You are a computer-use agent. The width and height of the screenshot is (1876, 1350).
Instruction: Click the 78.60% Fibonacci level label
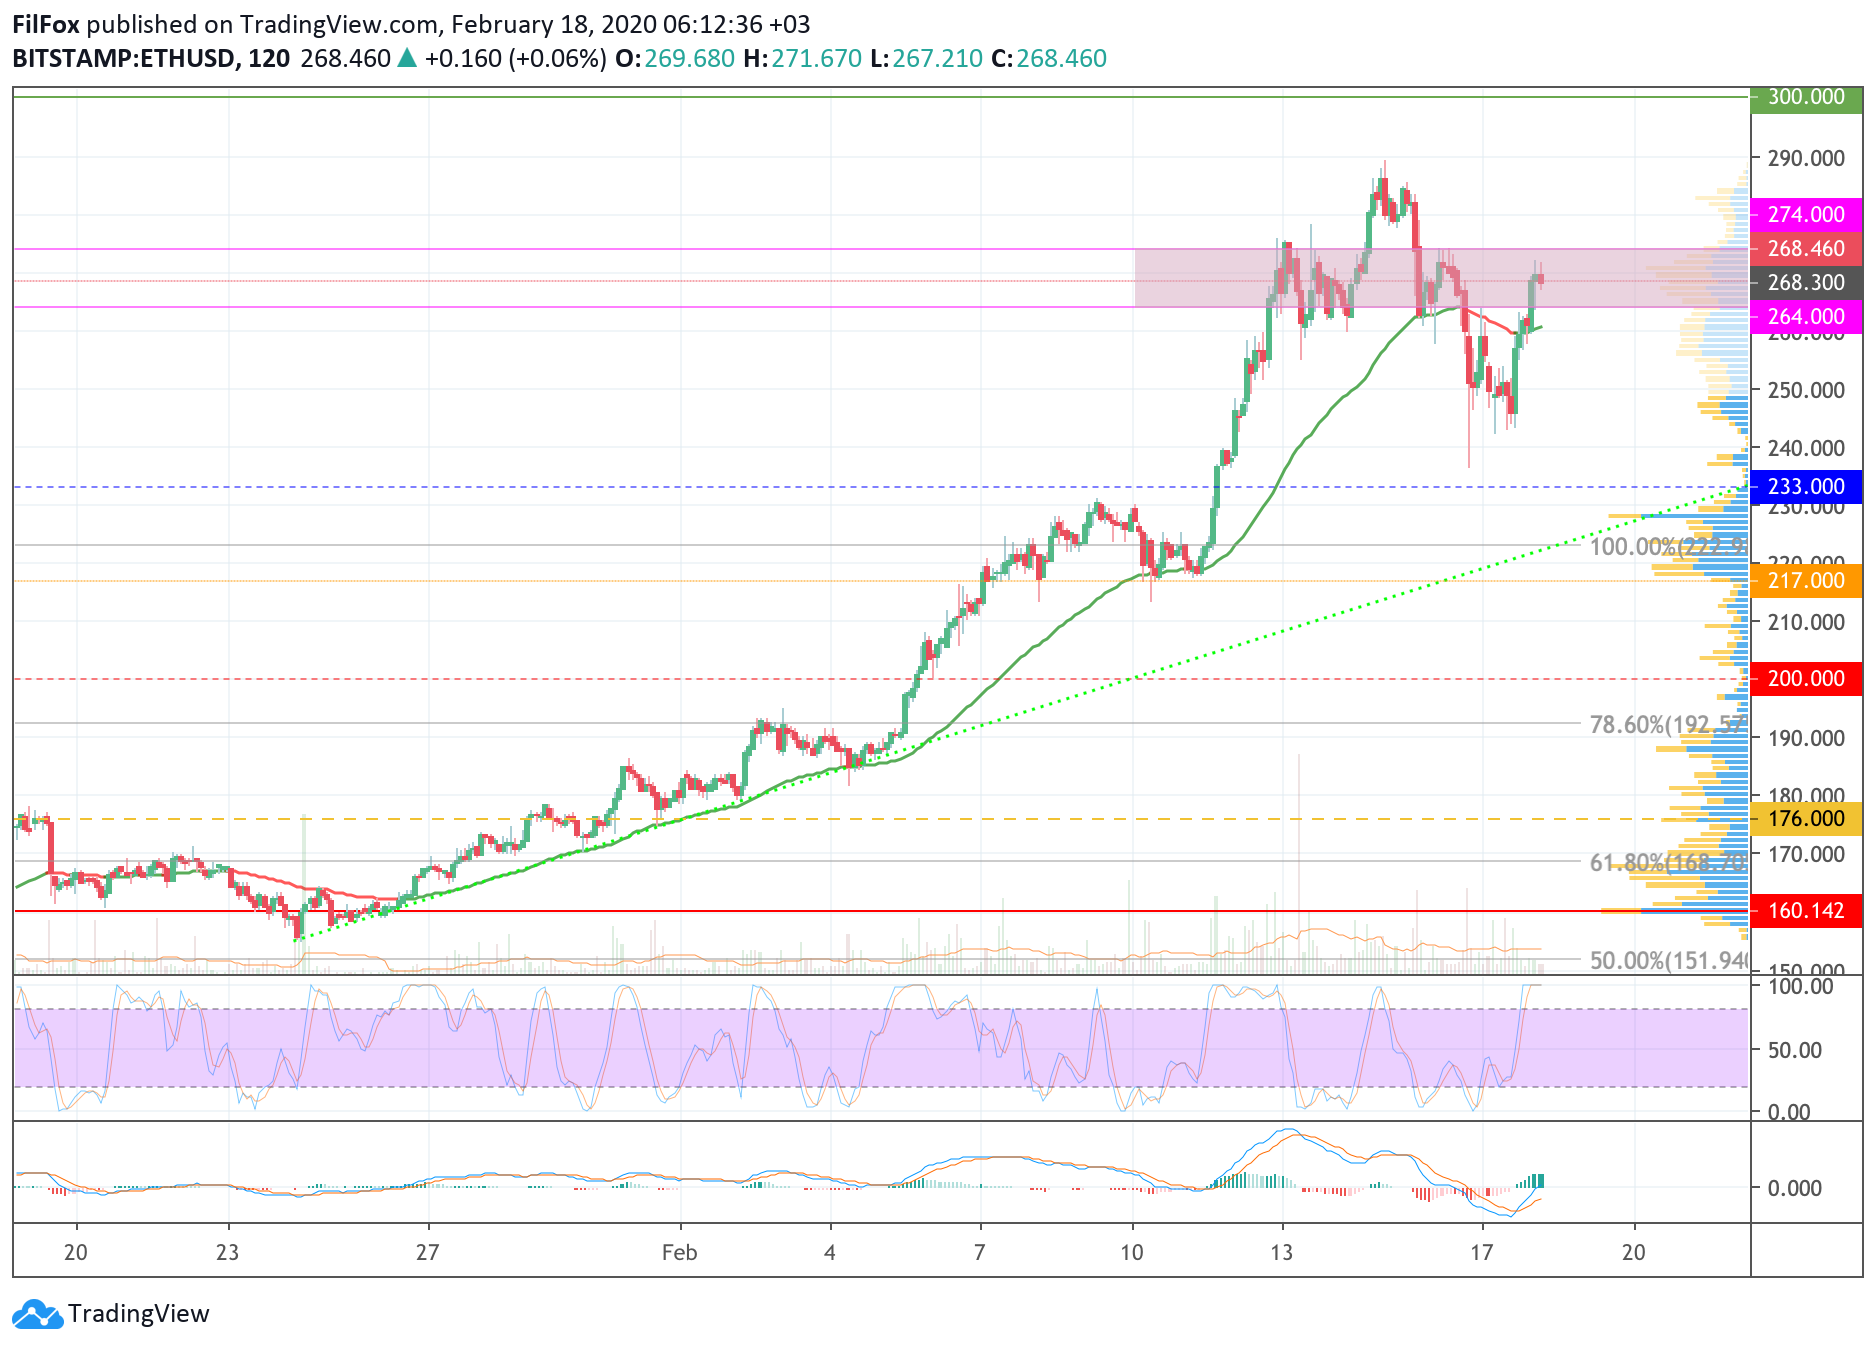(x=1668, y=724)
